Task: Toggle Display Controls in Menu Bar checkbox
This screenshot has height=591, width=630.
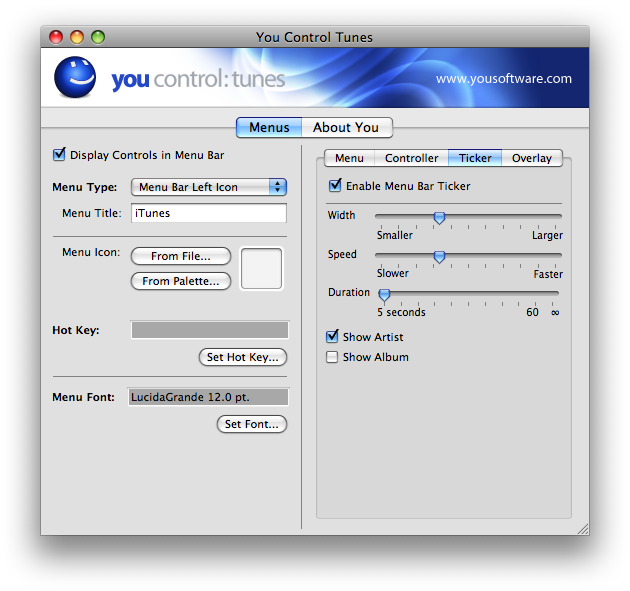Action: point(59,155)
